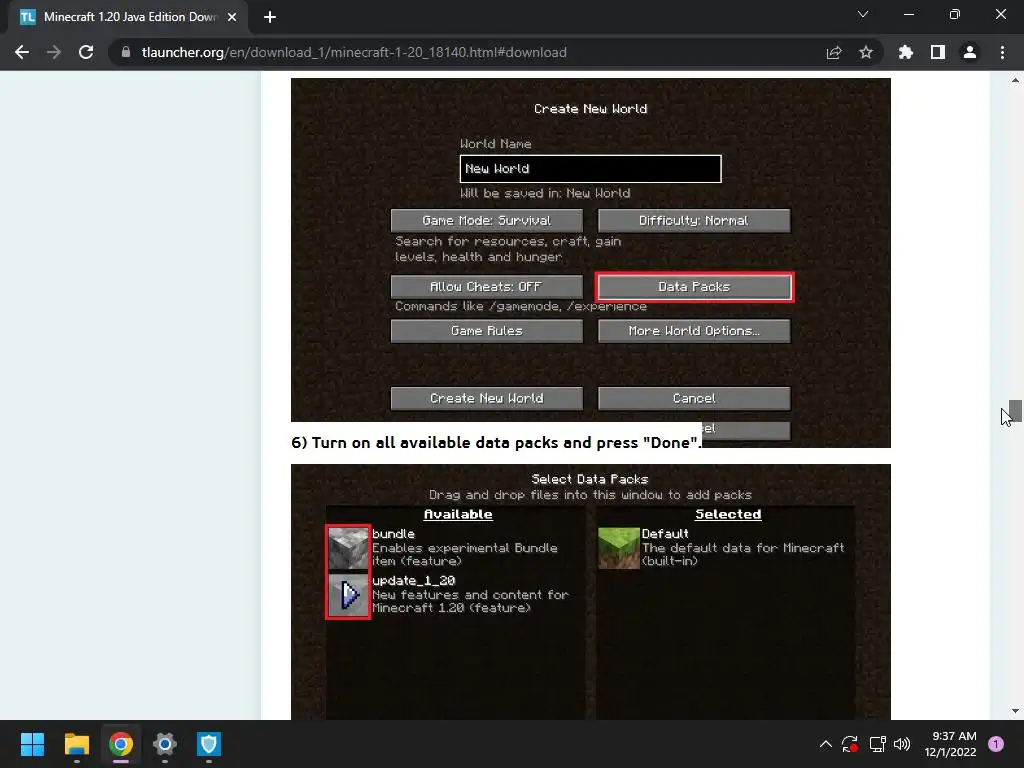Click the sync update tray icon
The image size is (1024, 768).
(x=850, y=744)
